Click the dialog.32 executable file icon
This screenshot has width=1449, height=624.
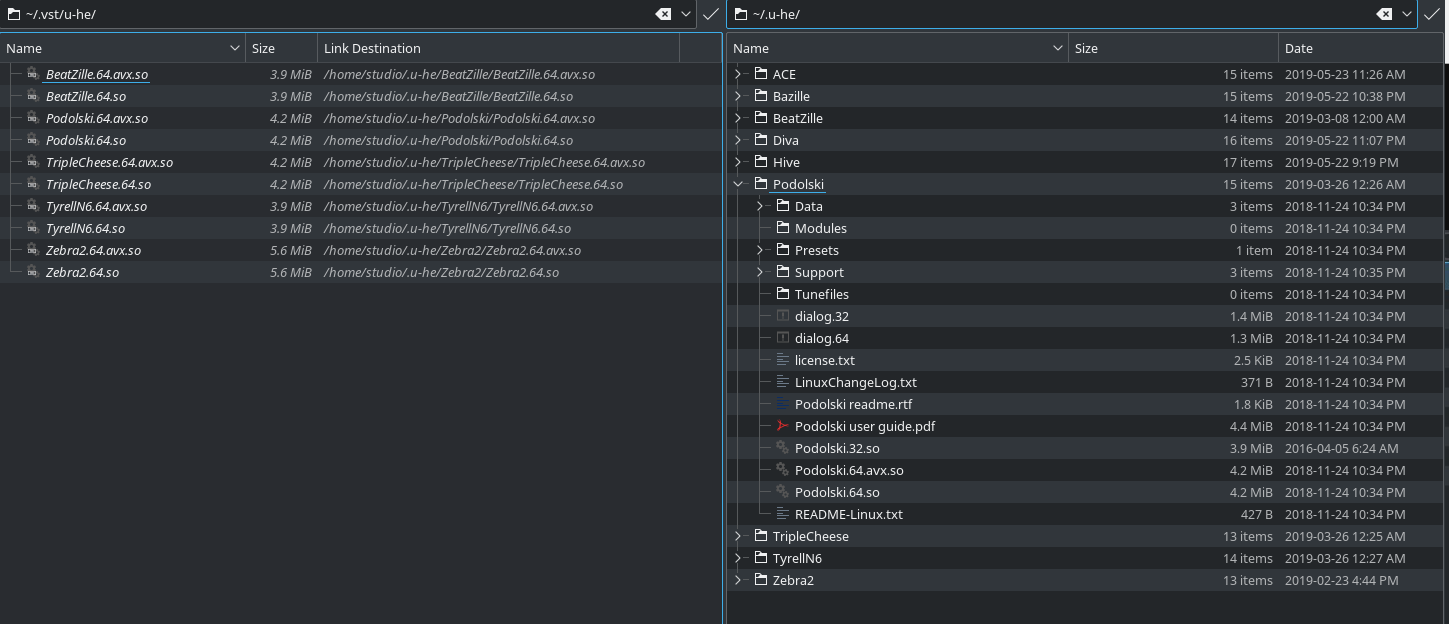(x=783, y=316)
